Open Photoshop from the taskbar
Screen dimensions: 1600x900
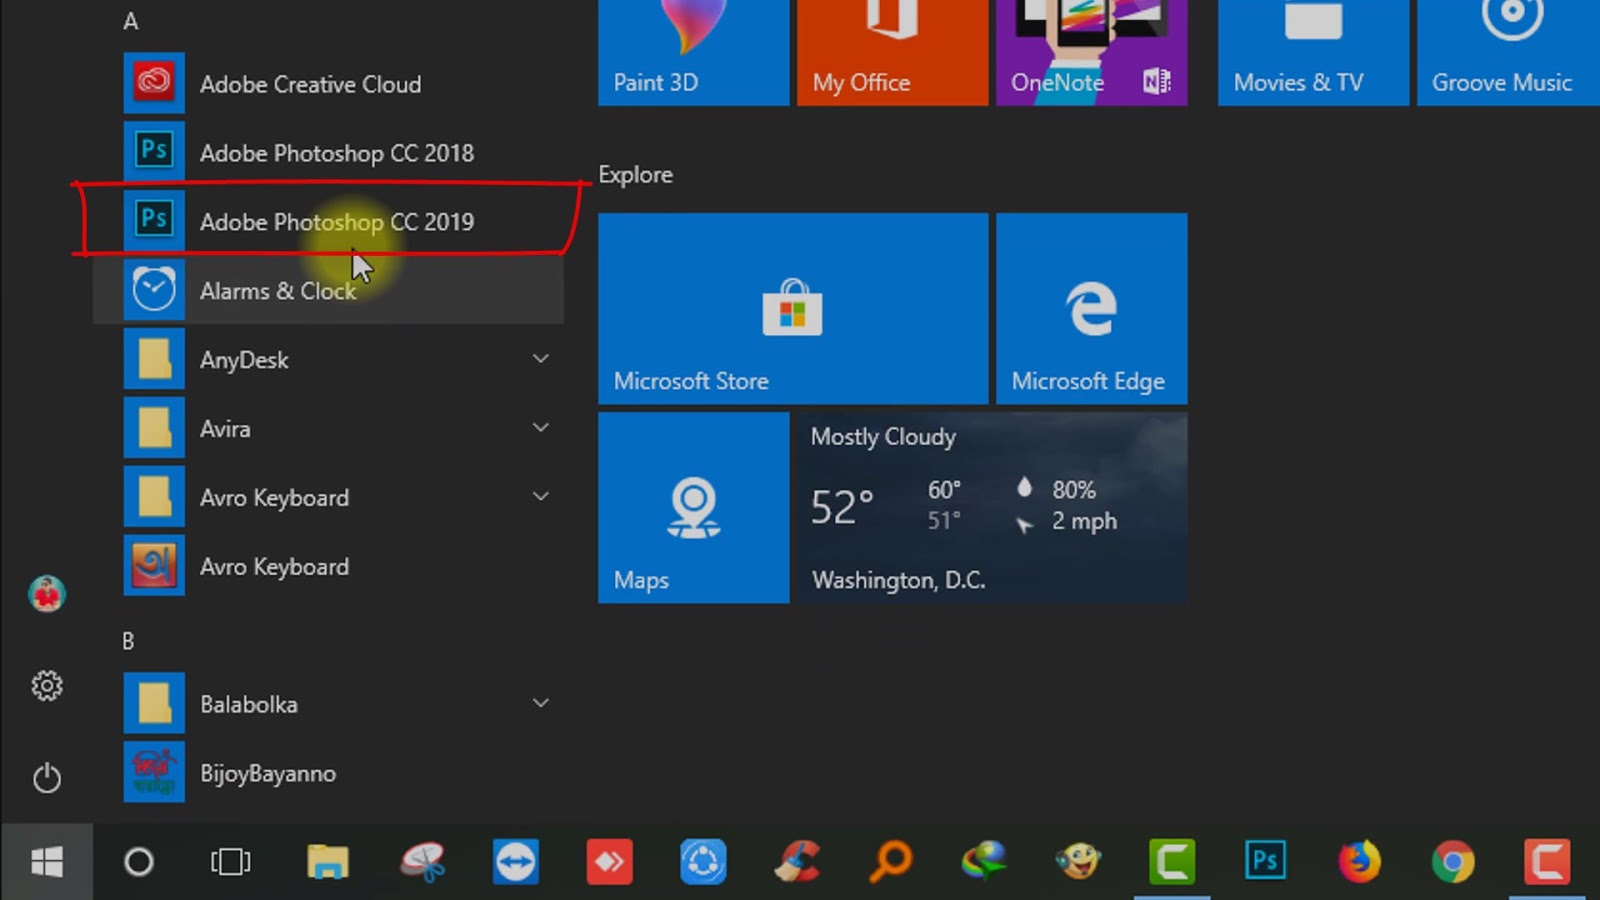1265,862
